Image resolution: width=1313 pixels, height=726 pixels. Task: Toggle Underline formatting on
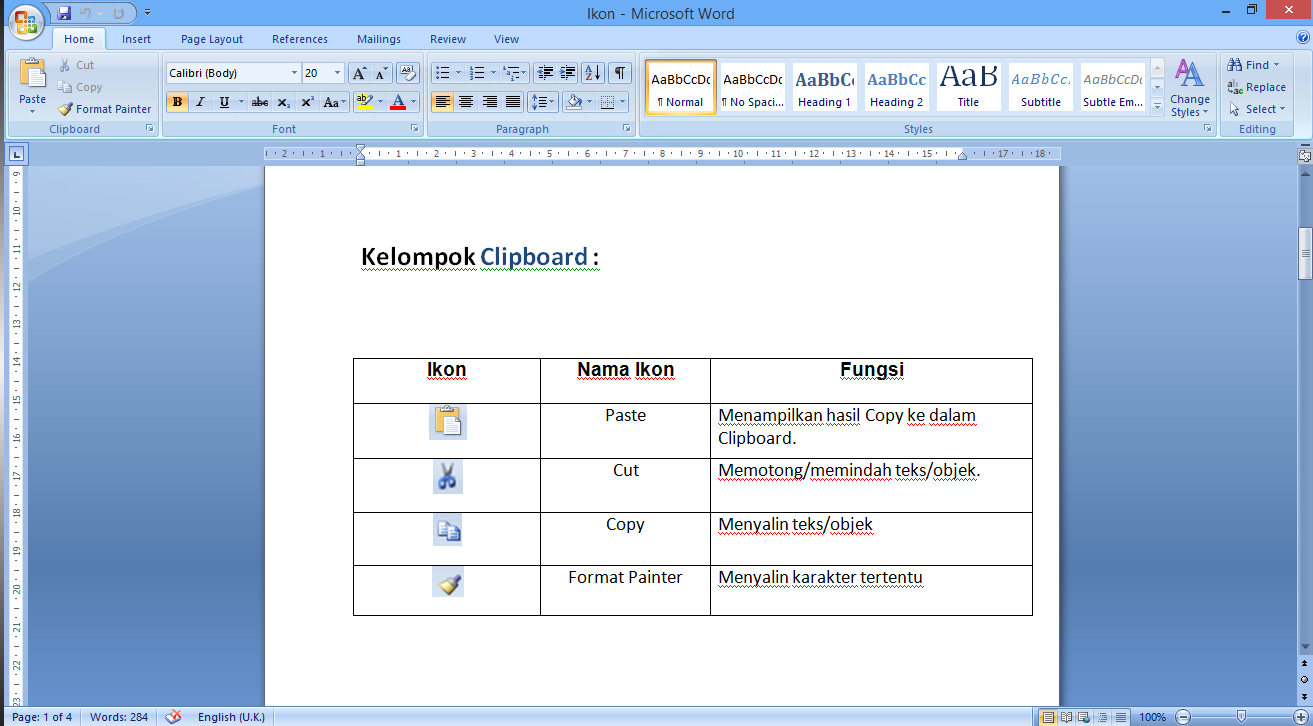pyautogui.click(x=222, y=101)
